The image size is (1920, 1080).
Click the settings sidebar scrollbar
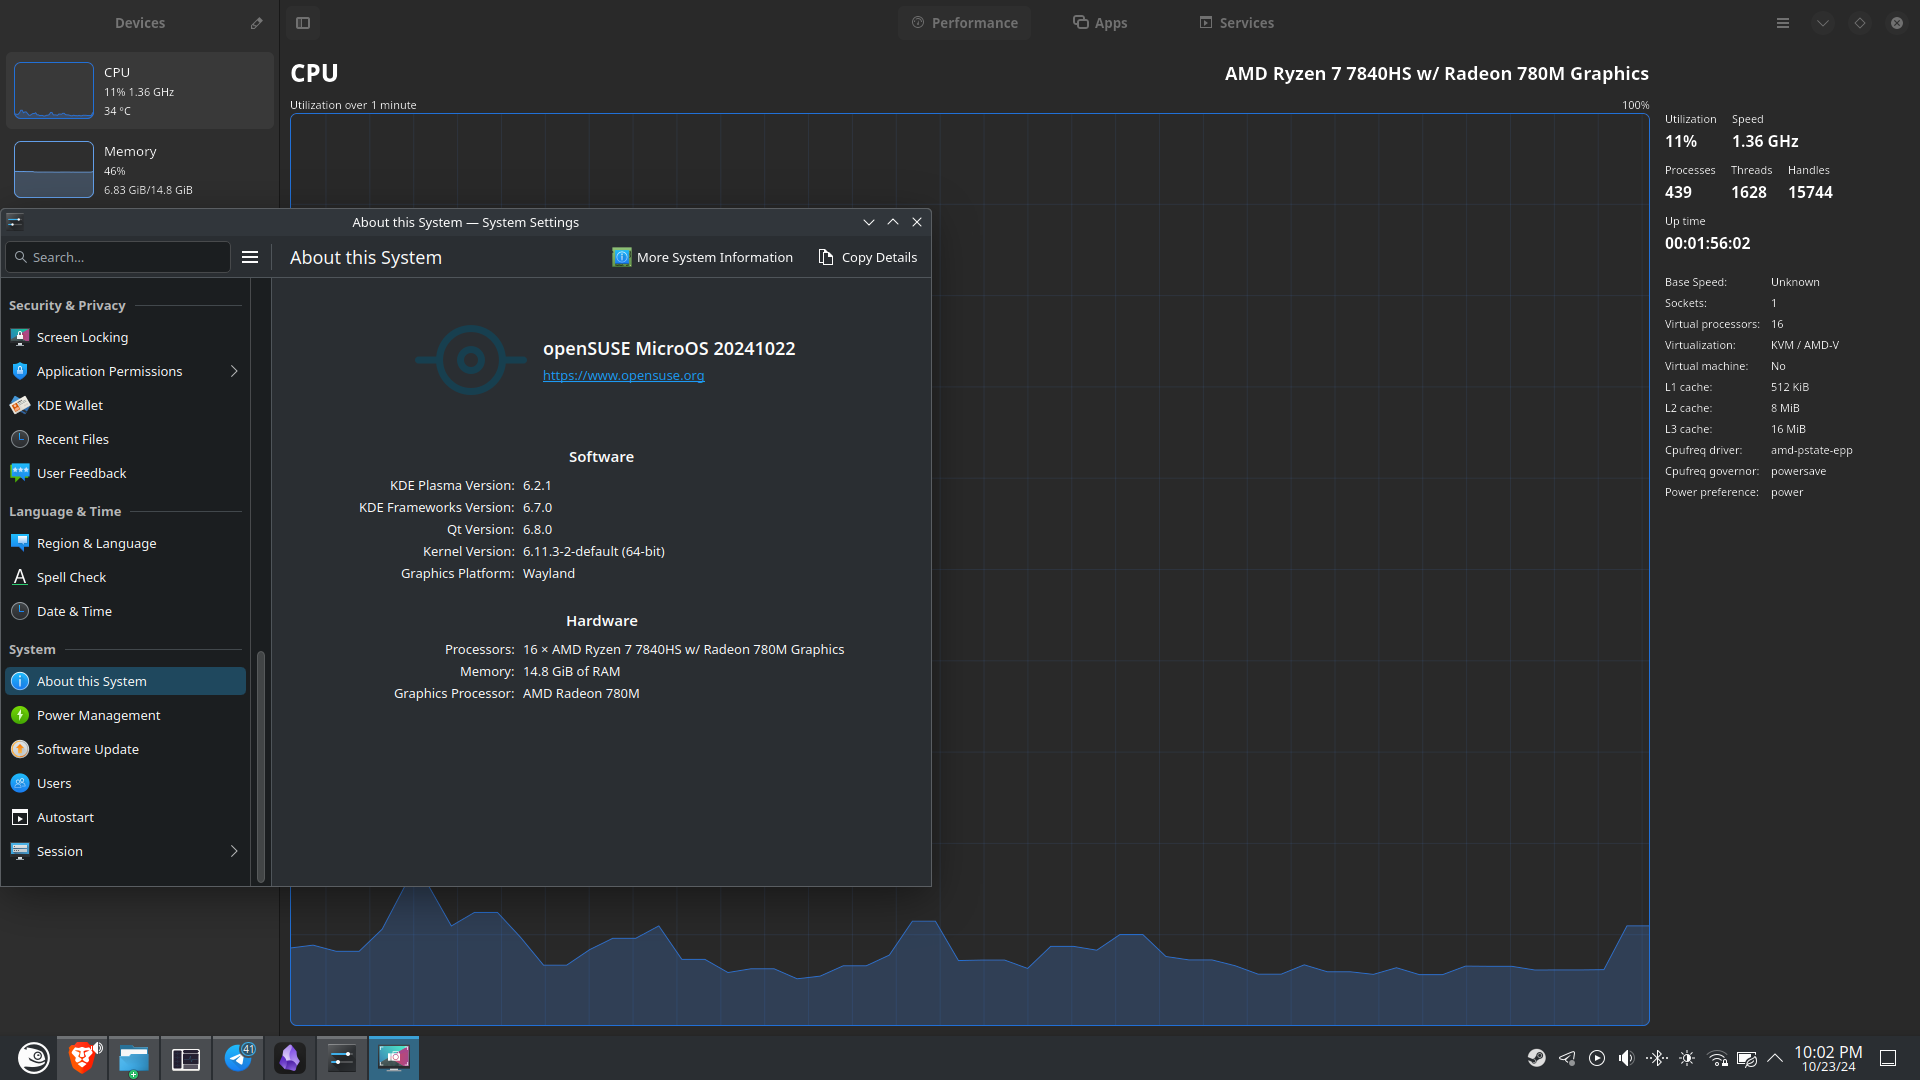point(261,765)
